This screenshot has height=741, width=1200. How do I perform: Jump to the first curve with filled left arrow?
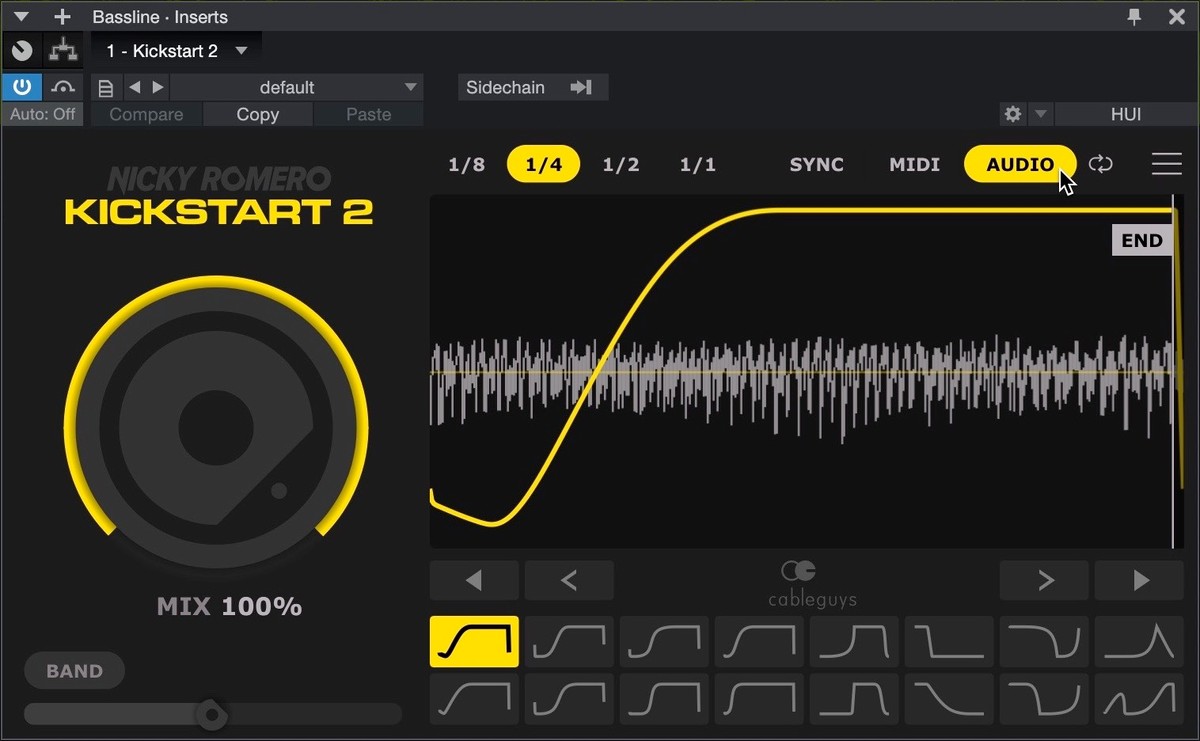pyautogui.click(x=474, y=580)
